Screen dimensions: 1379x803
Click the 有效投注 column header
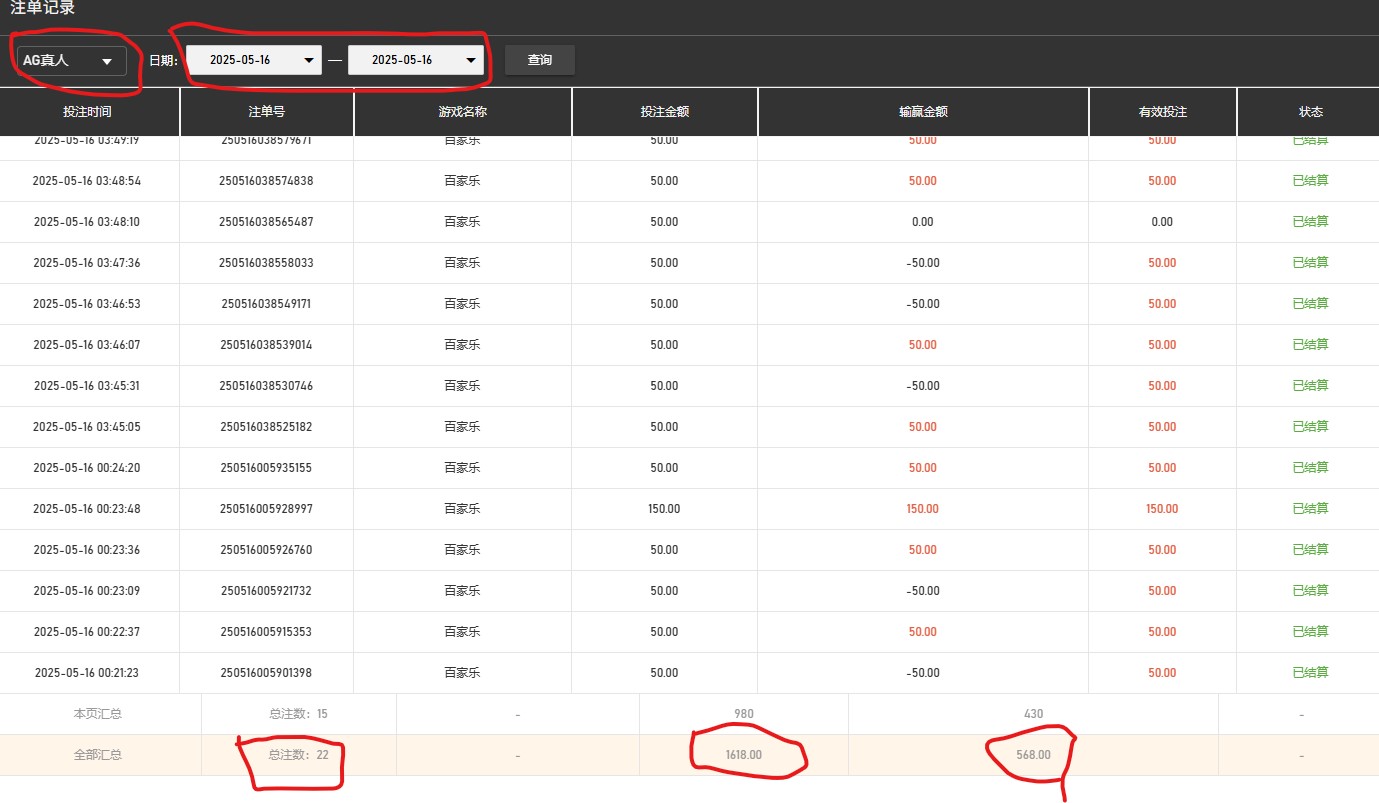(x=1162, y=112)
